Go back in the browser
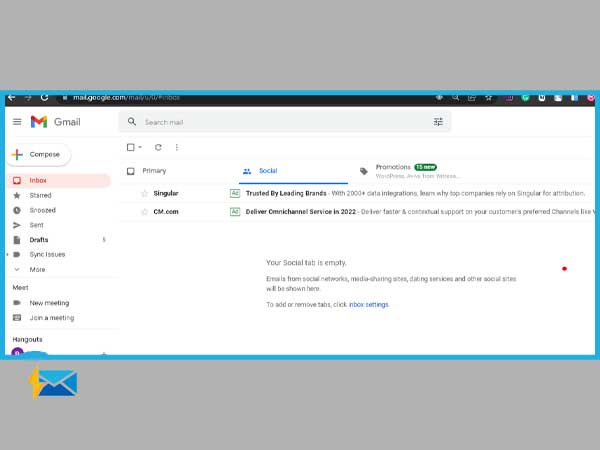This screenshot has height=450, width=600. point(11,98)
